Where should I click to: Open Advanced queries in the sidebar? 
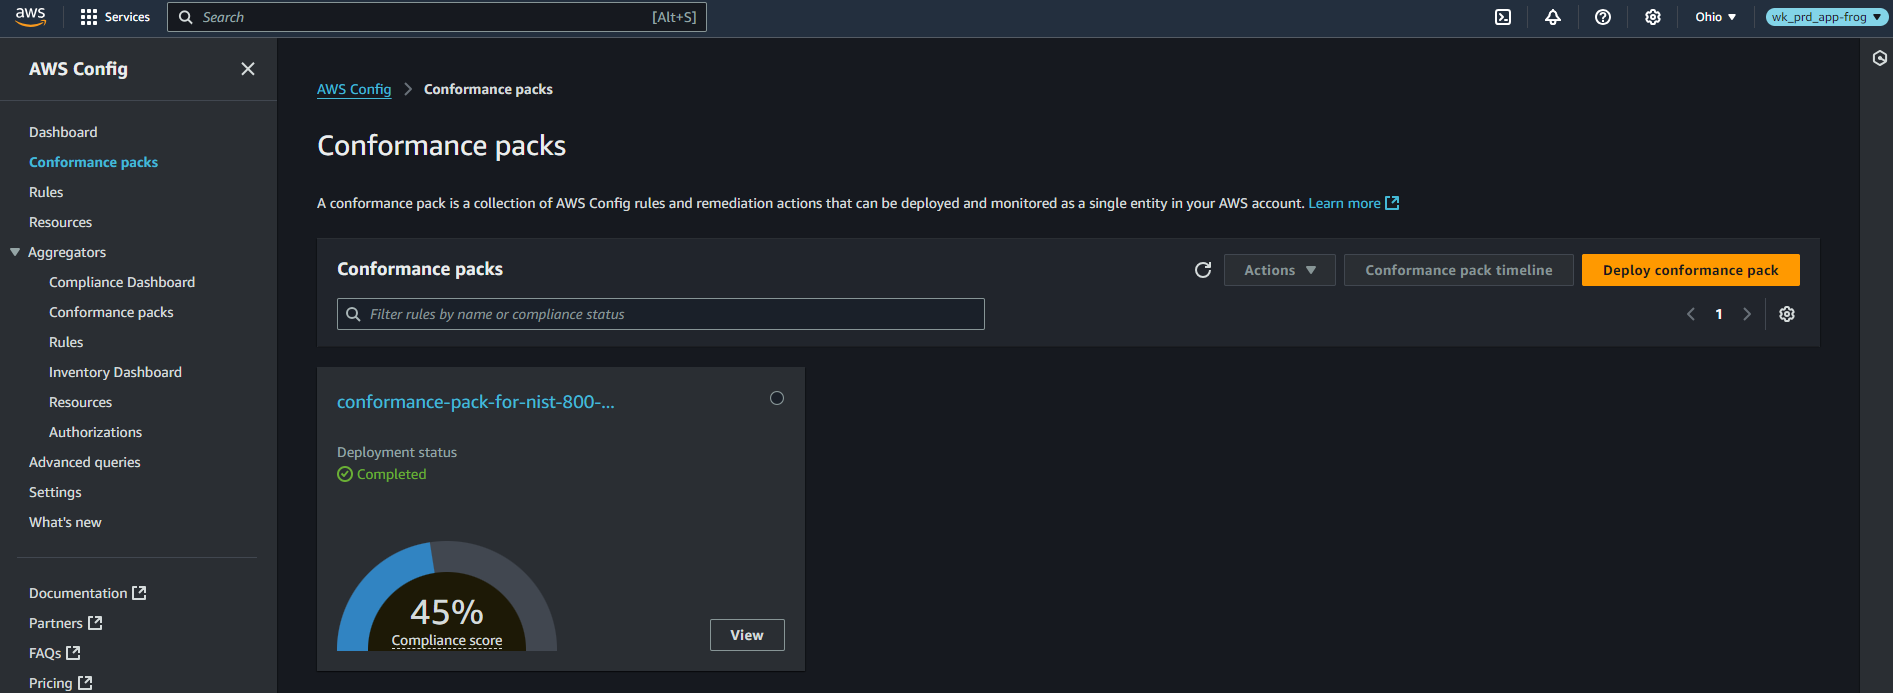coord(85,462)
